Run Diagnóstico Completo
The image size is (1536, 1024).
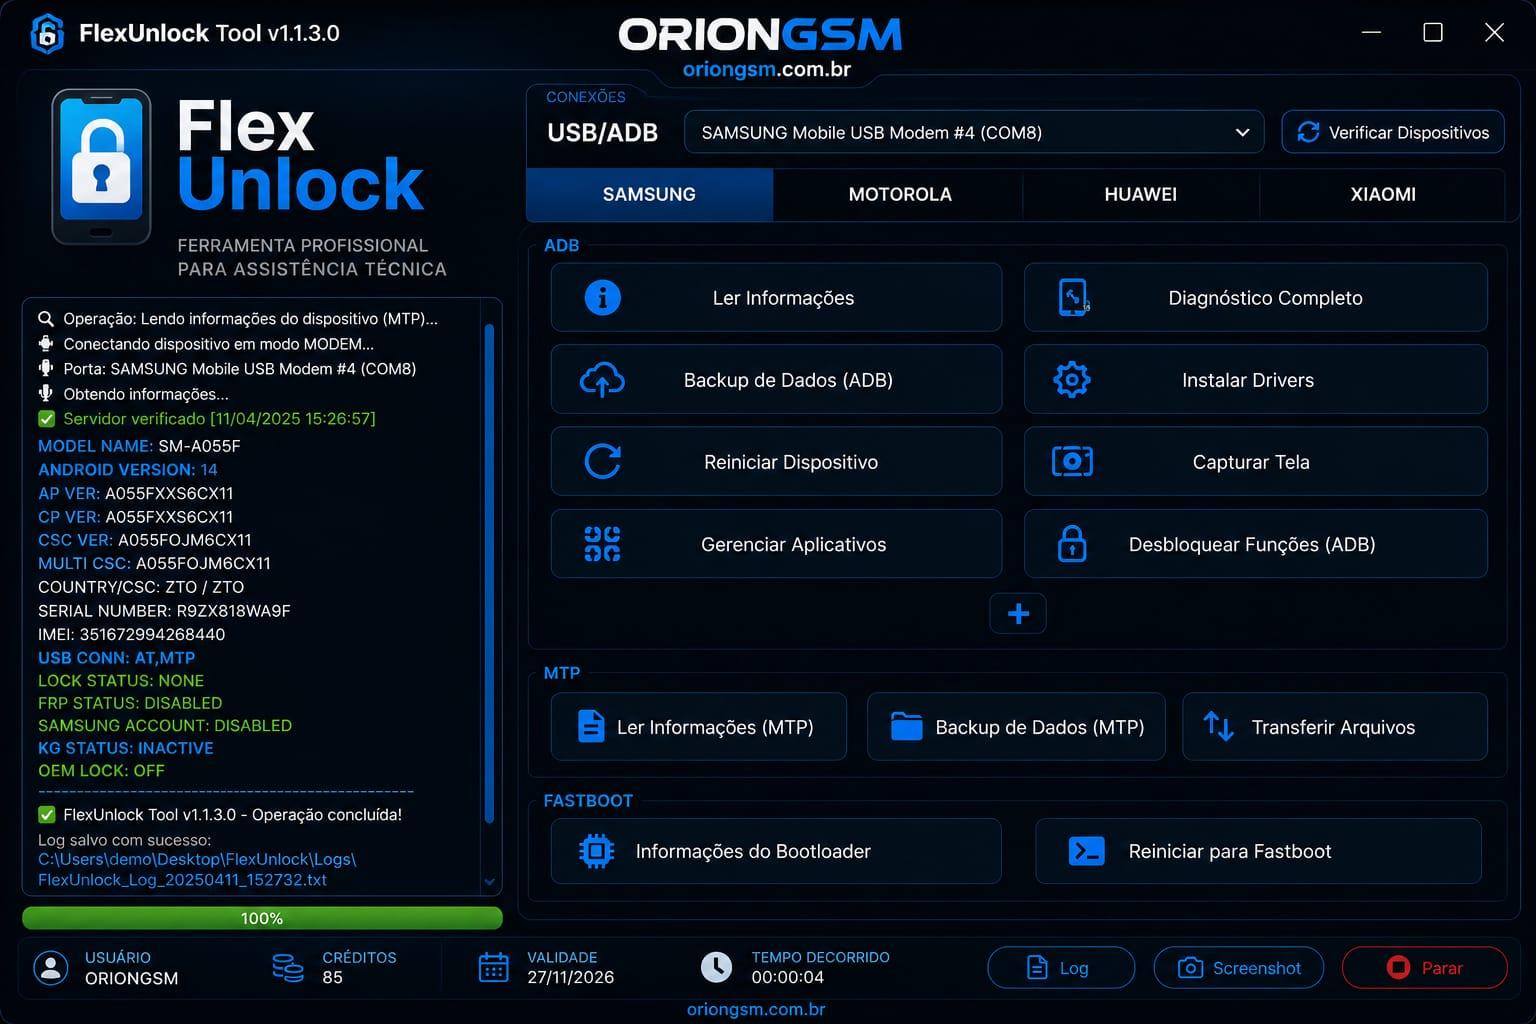point(1255,297)
